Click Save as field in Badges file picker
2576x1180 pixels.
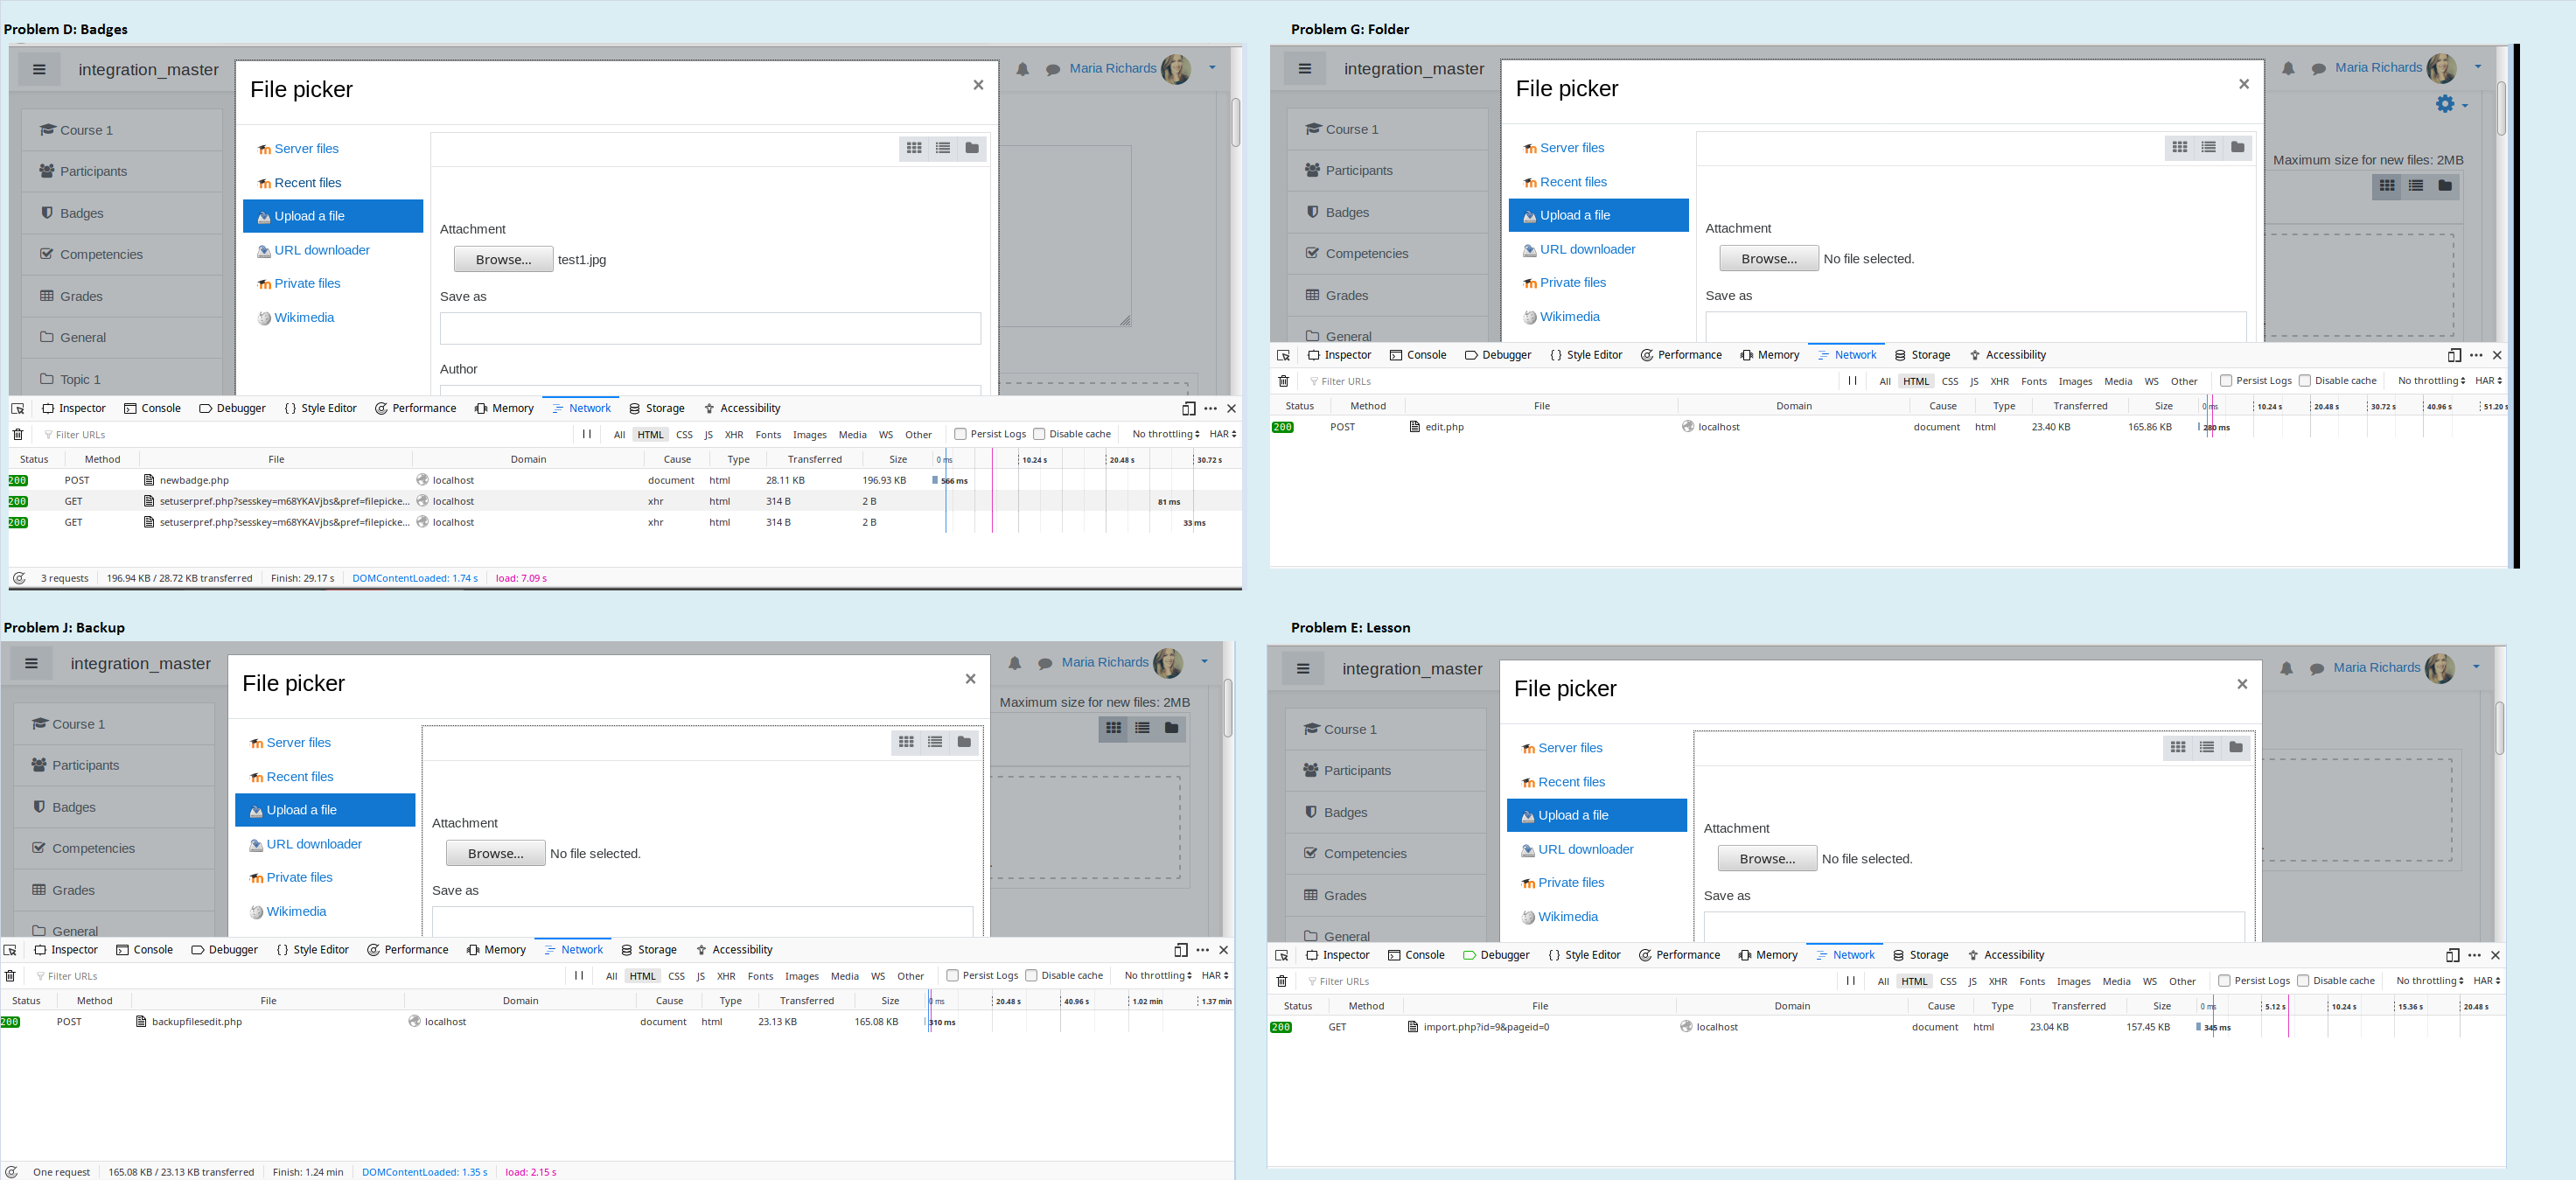pyautogui.click(x=710, y=328)
